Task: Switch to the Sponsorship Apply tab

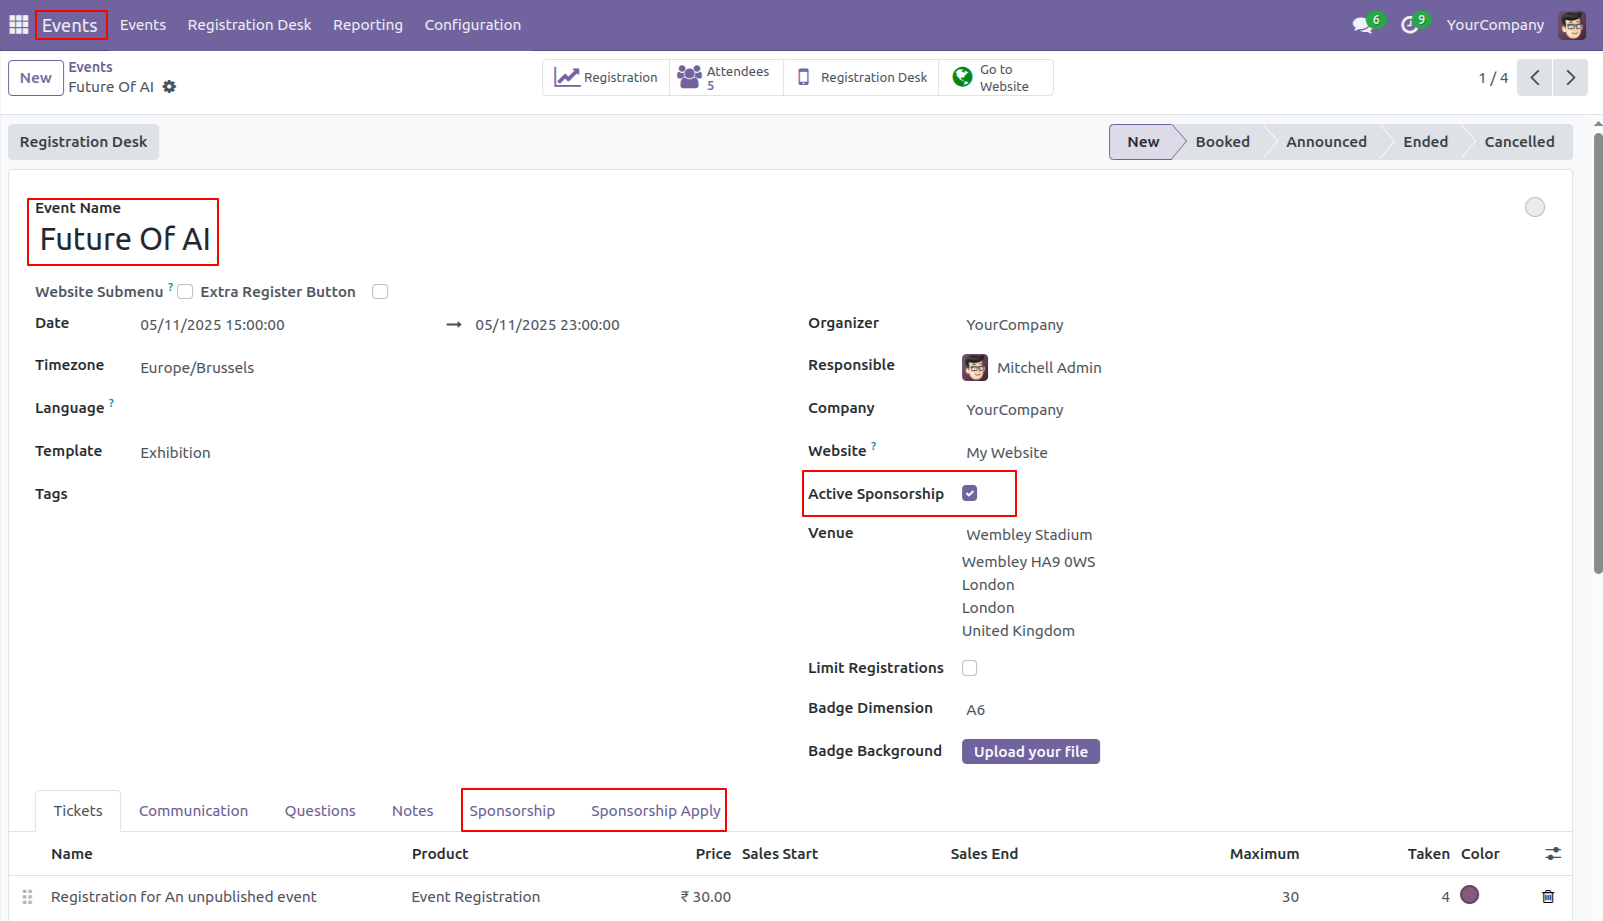Action: pyautogui.click(x=655, y=810)
